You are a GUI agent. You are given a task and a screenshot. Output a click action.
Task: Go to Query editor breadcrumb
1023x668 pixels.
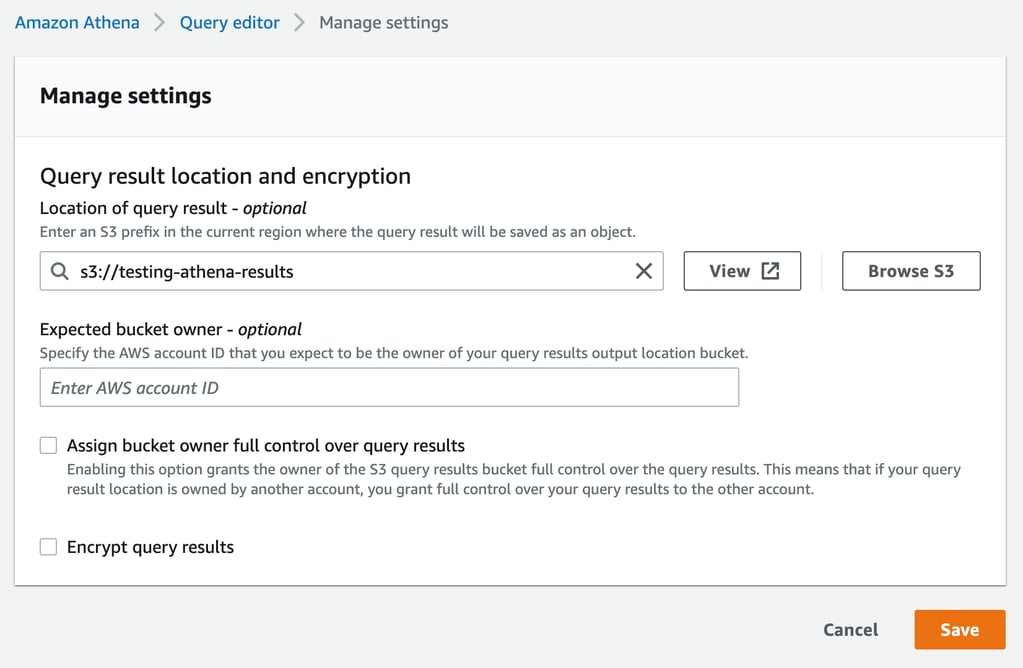[229, 22]
